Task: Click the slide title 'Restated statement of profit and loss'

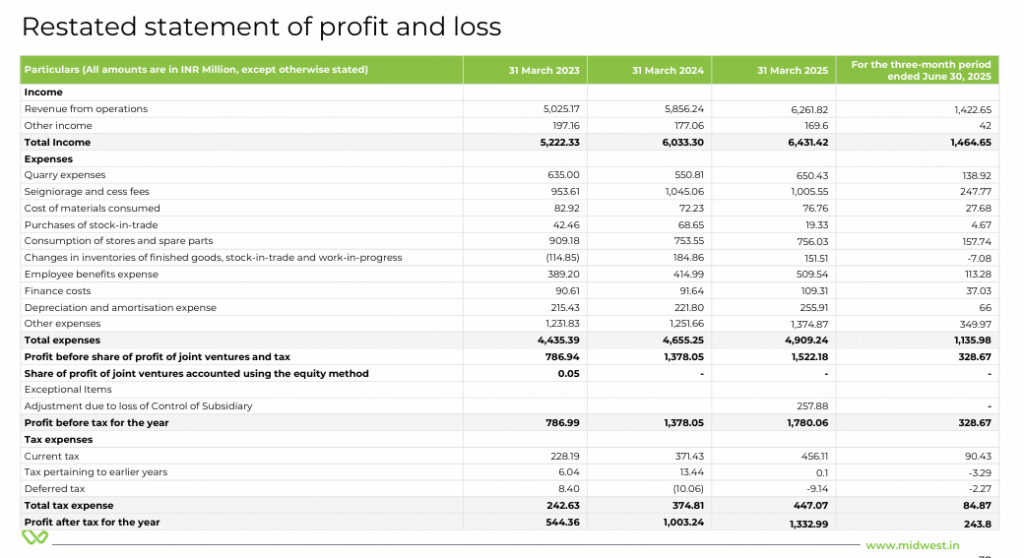Action: 261,27
